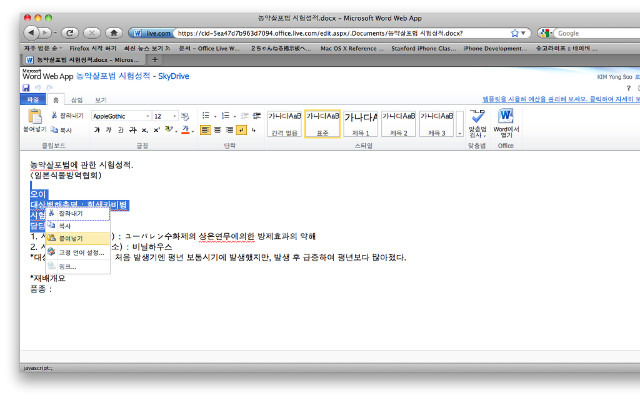The image size is (640, 399).
Task: Click the SkyDrive link in header
Action: point(173,76)
